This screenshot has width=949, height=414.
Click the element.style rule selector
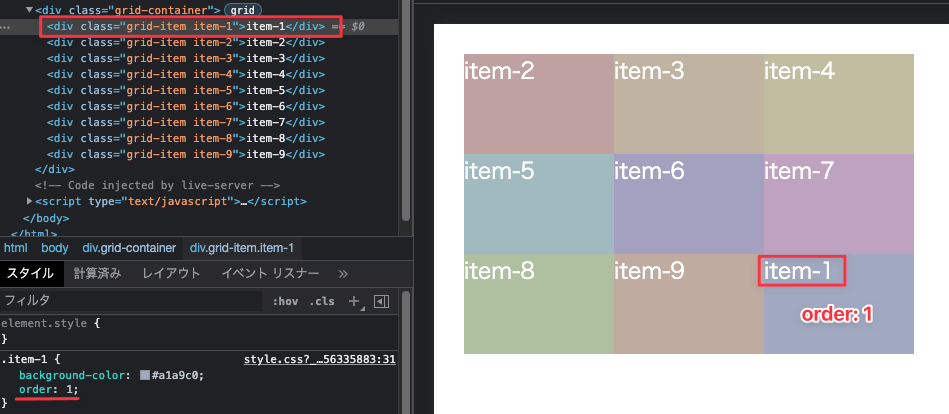pyautogui.click(x=45, y=324)
